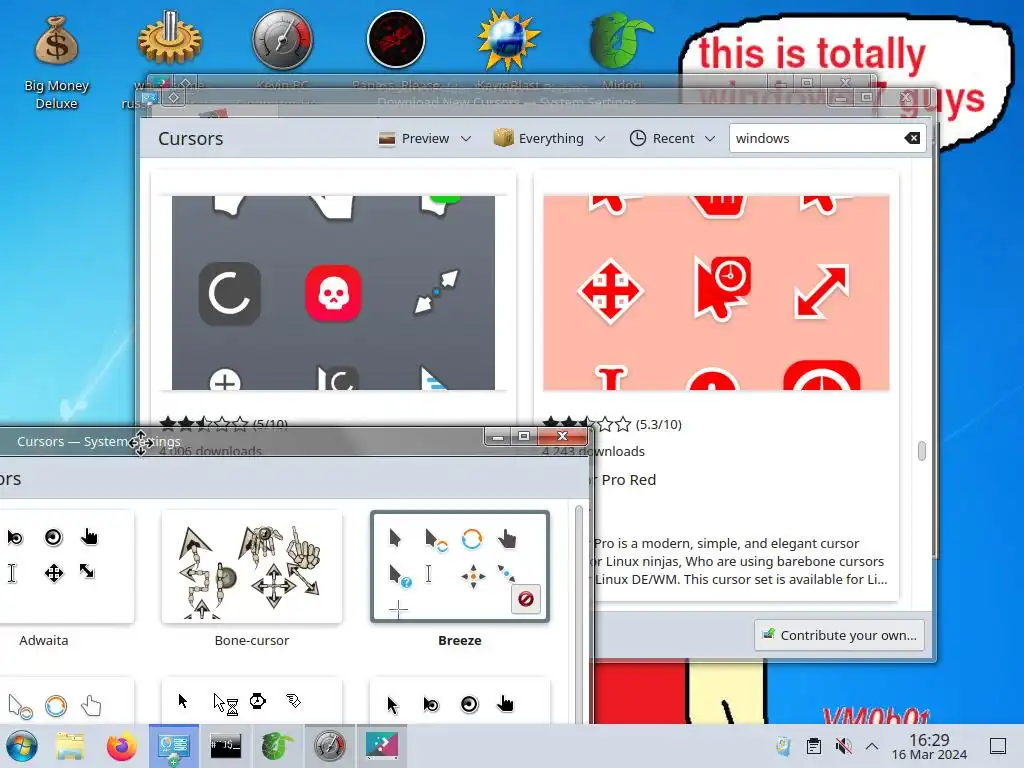
Task: Open the Windows start menu orb
Action: click(22, 746)
